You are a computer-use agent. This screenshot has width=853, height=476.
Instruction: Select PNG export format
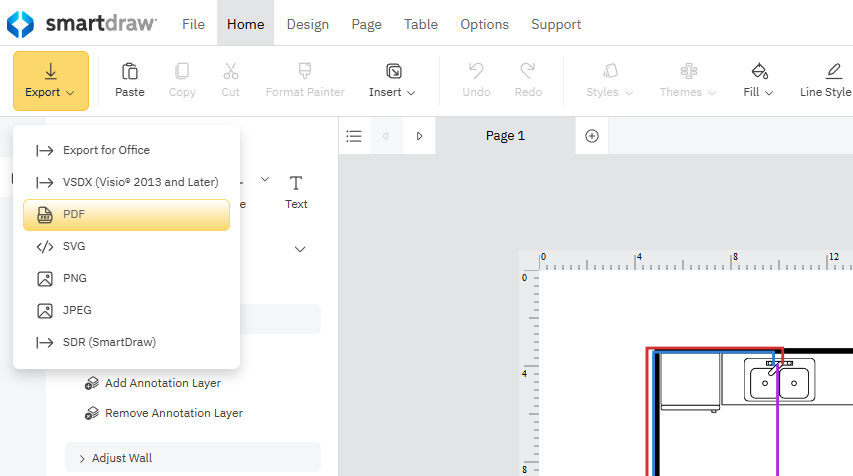point(76,278)
